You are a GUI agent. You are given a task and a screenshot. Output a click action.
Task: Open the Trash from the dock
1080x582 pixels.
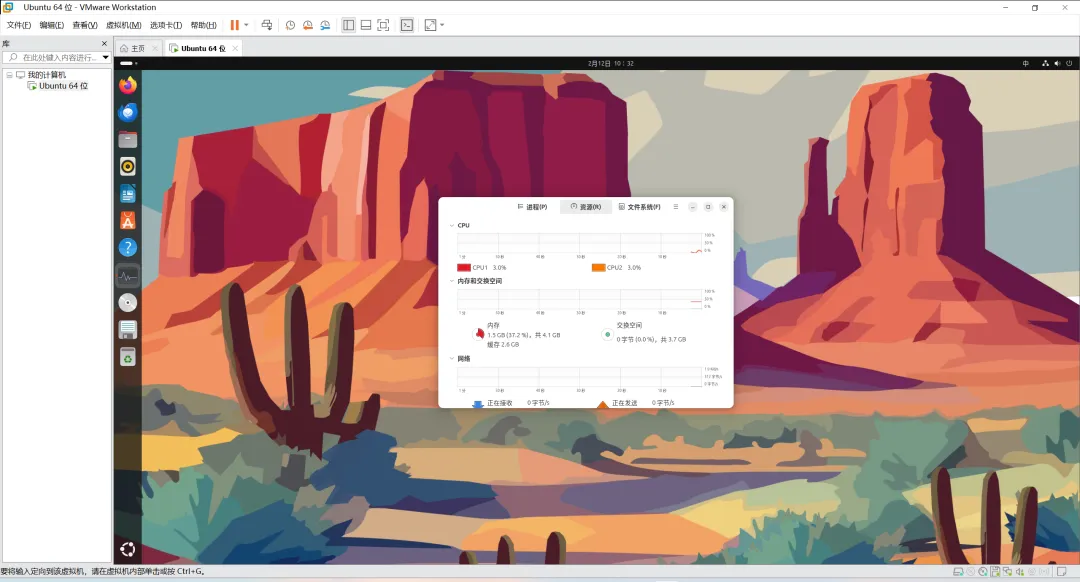(x=127, y=357)
